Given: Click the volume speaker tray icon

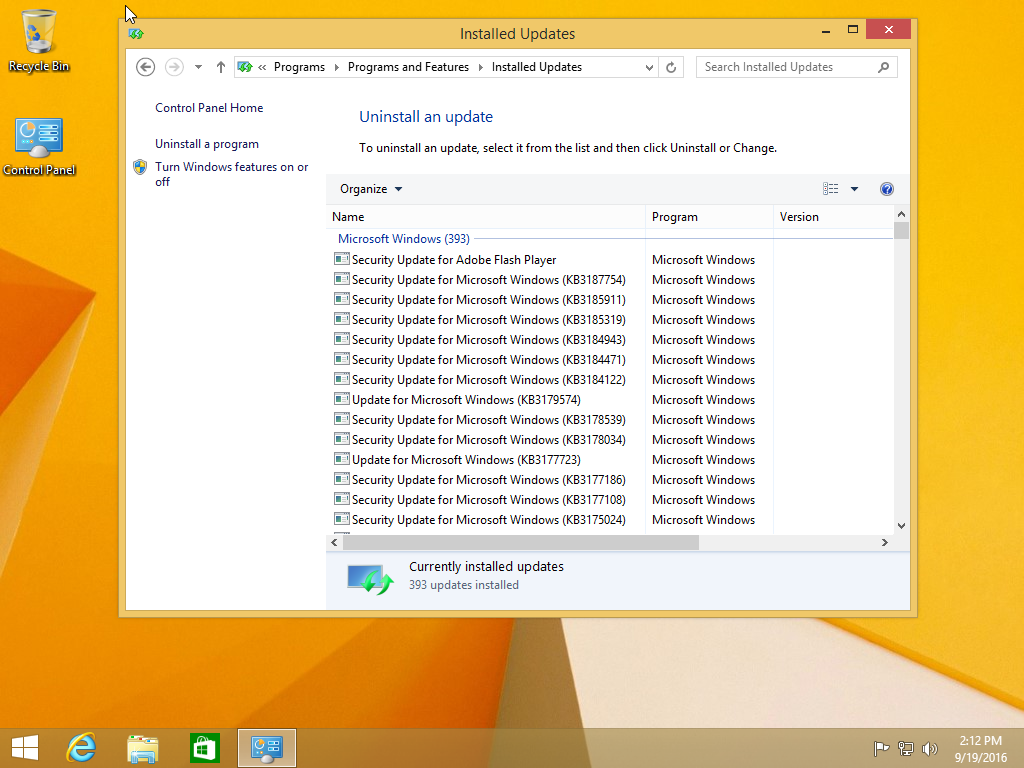Looking at the screenshot, I should (929, 748).
